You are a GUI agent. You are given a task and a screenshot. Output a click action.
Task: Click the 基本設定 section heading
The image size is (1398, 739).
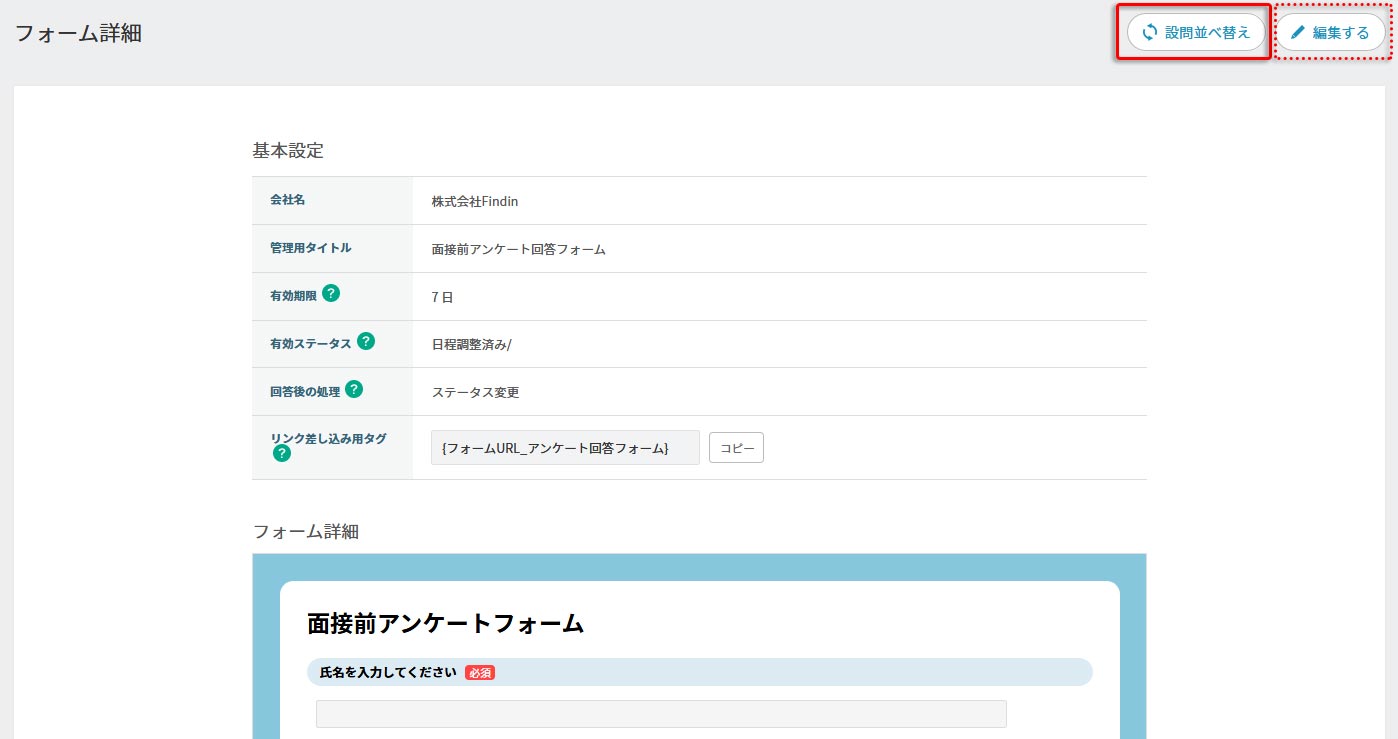click(288, 151)
